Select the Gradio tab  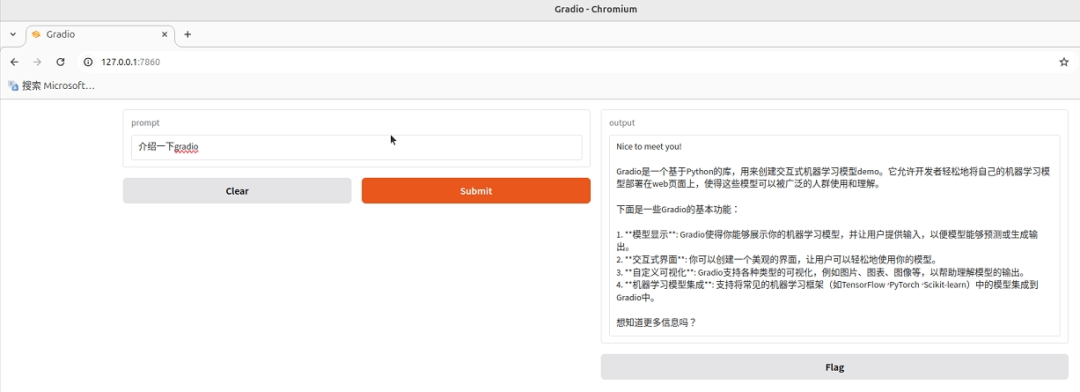101,34
